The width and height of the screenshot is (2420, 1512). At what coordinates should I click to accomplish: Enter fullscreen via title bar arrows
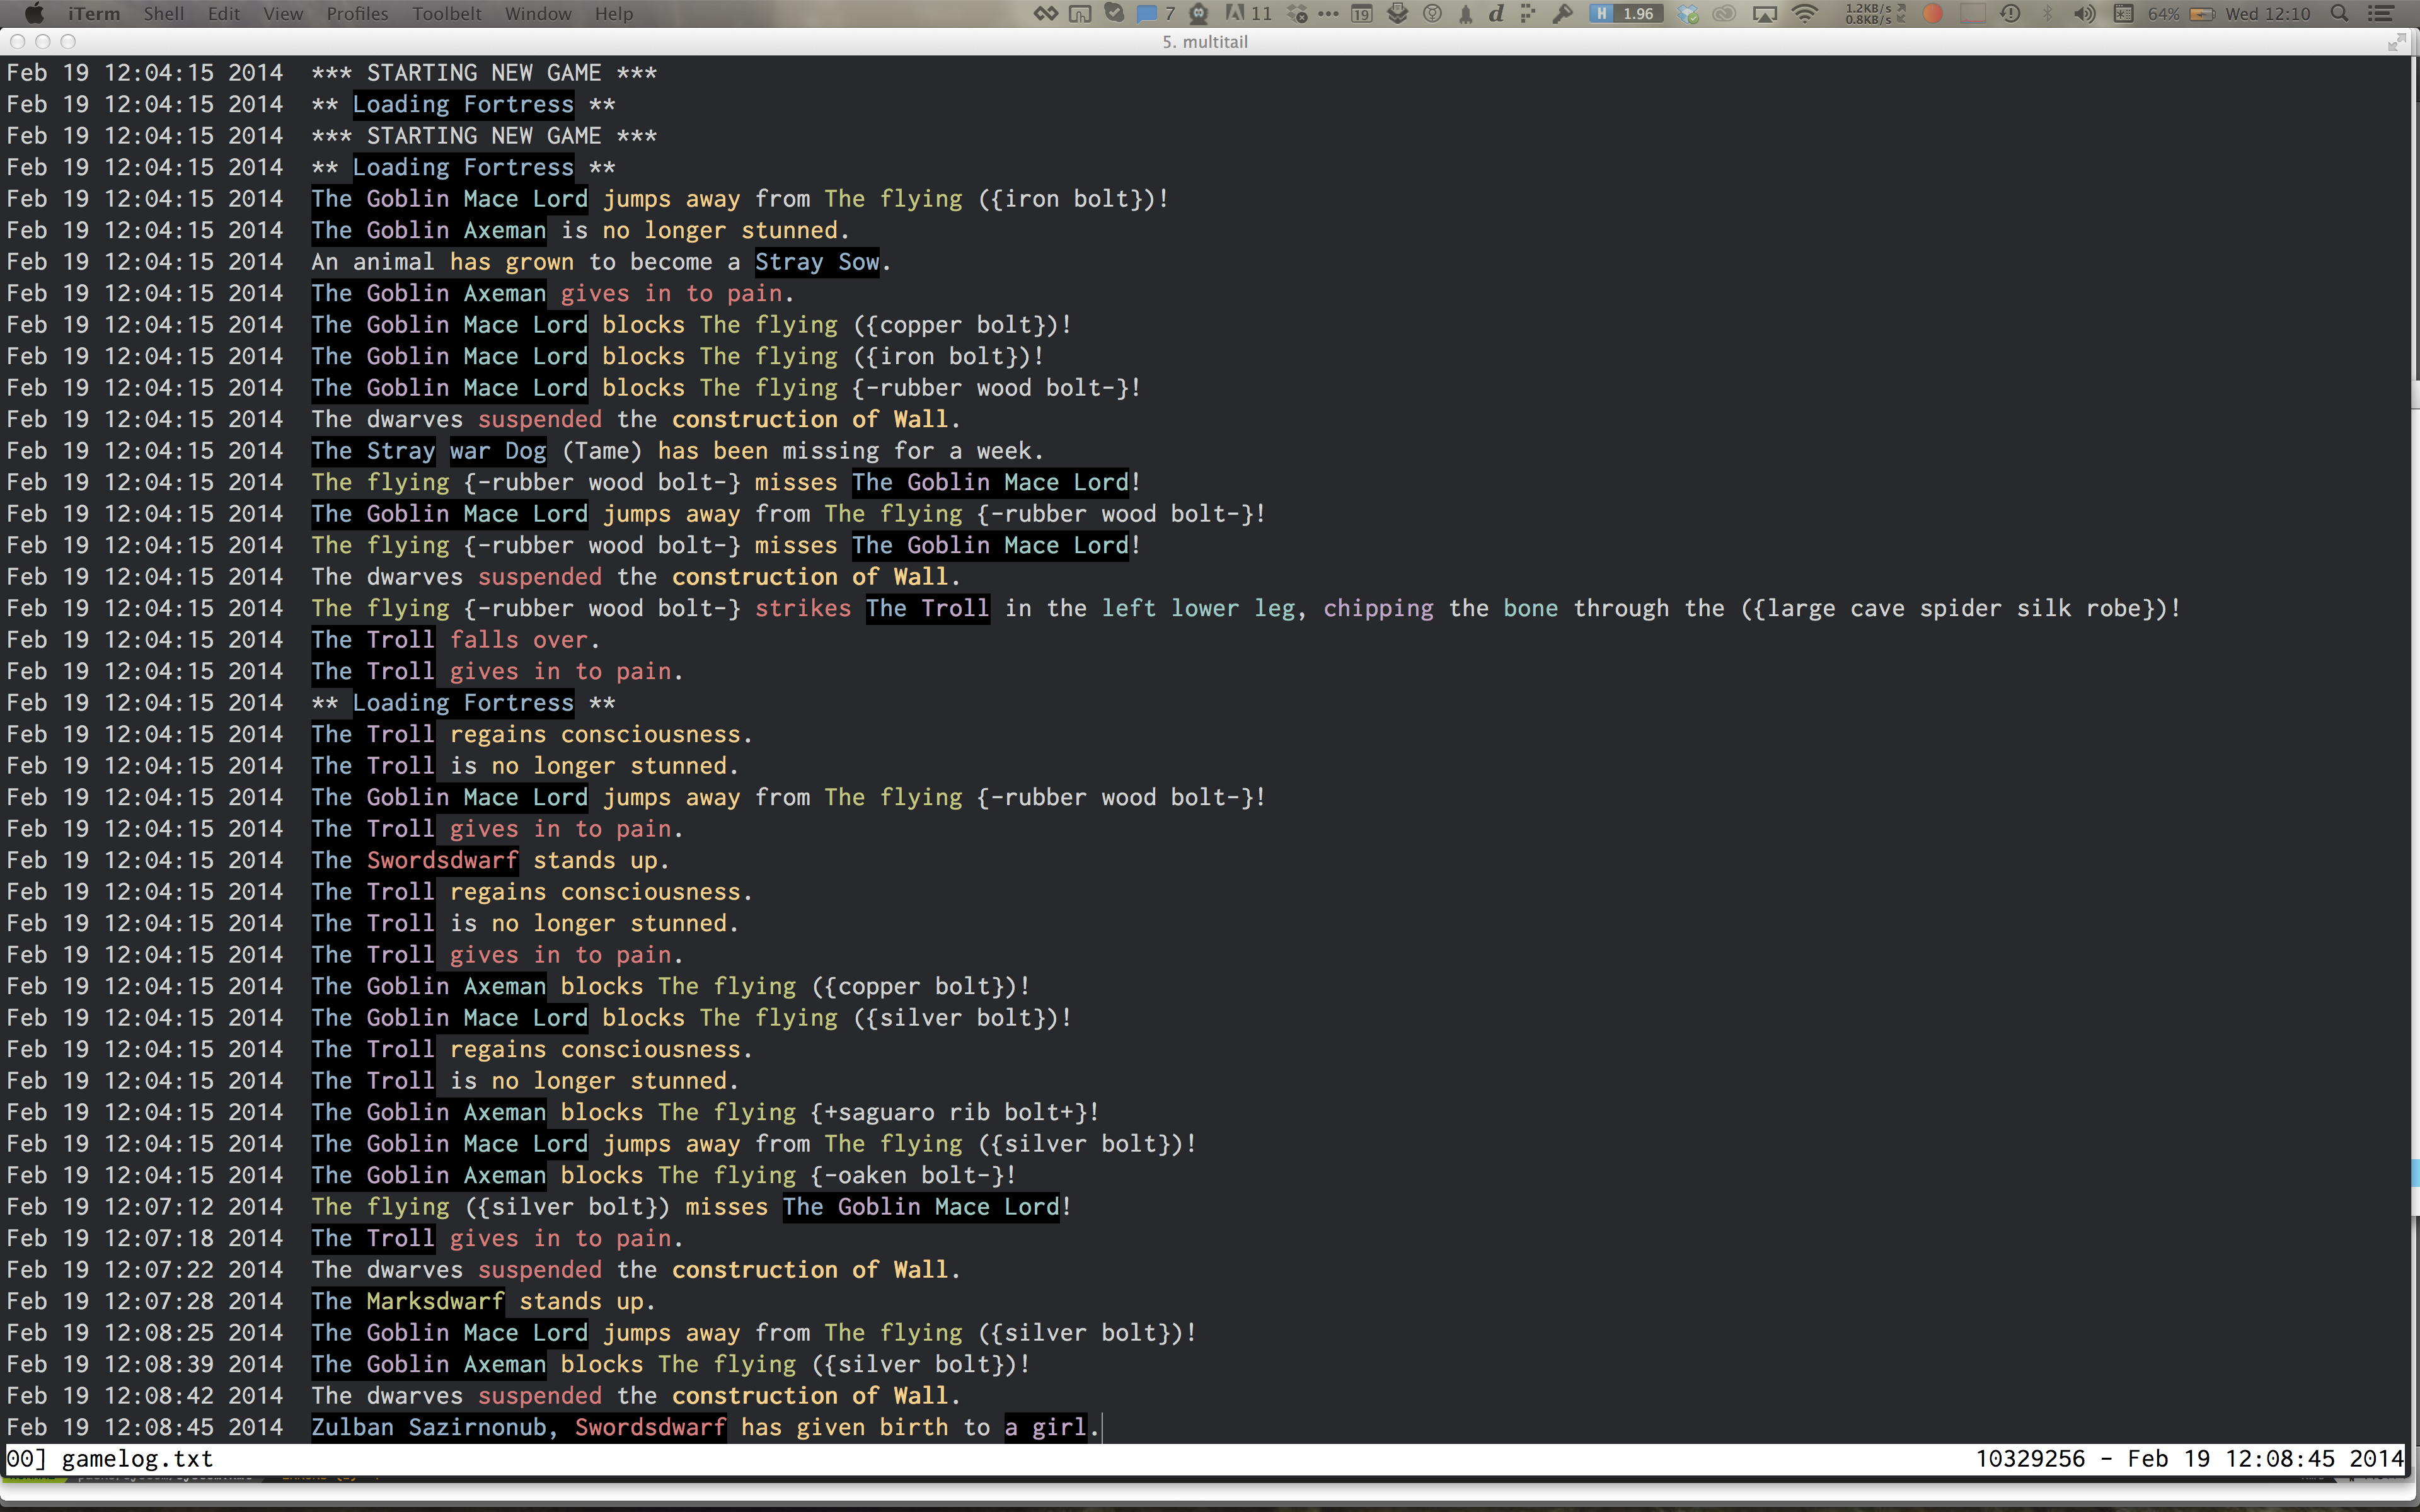click(x=2396, y=41)
